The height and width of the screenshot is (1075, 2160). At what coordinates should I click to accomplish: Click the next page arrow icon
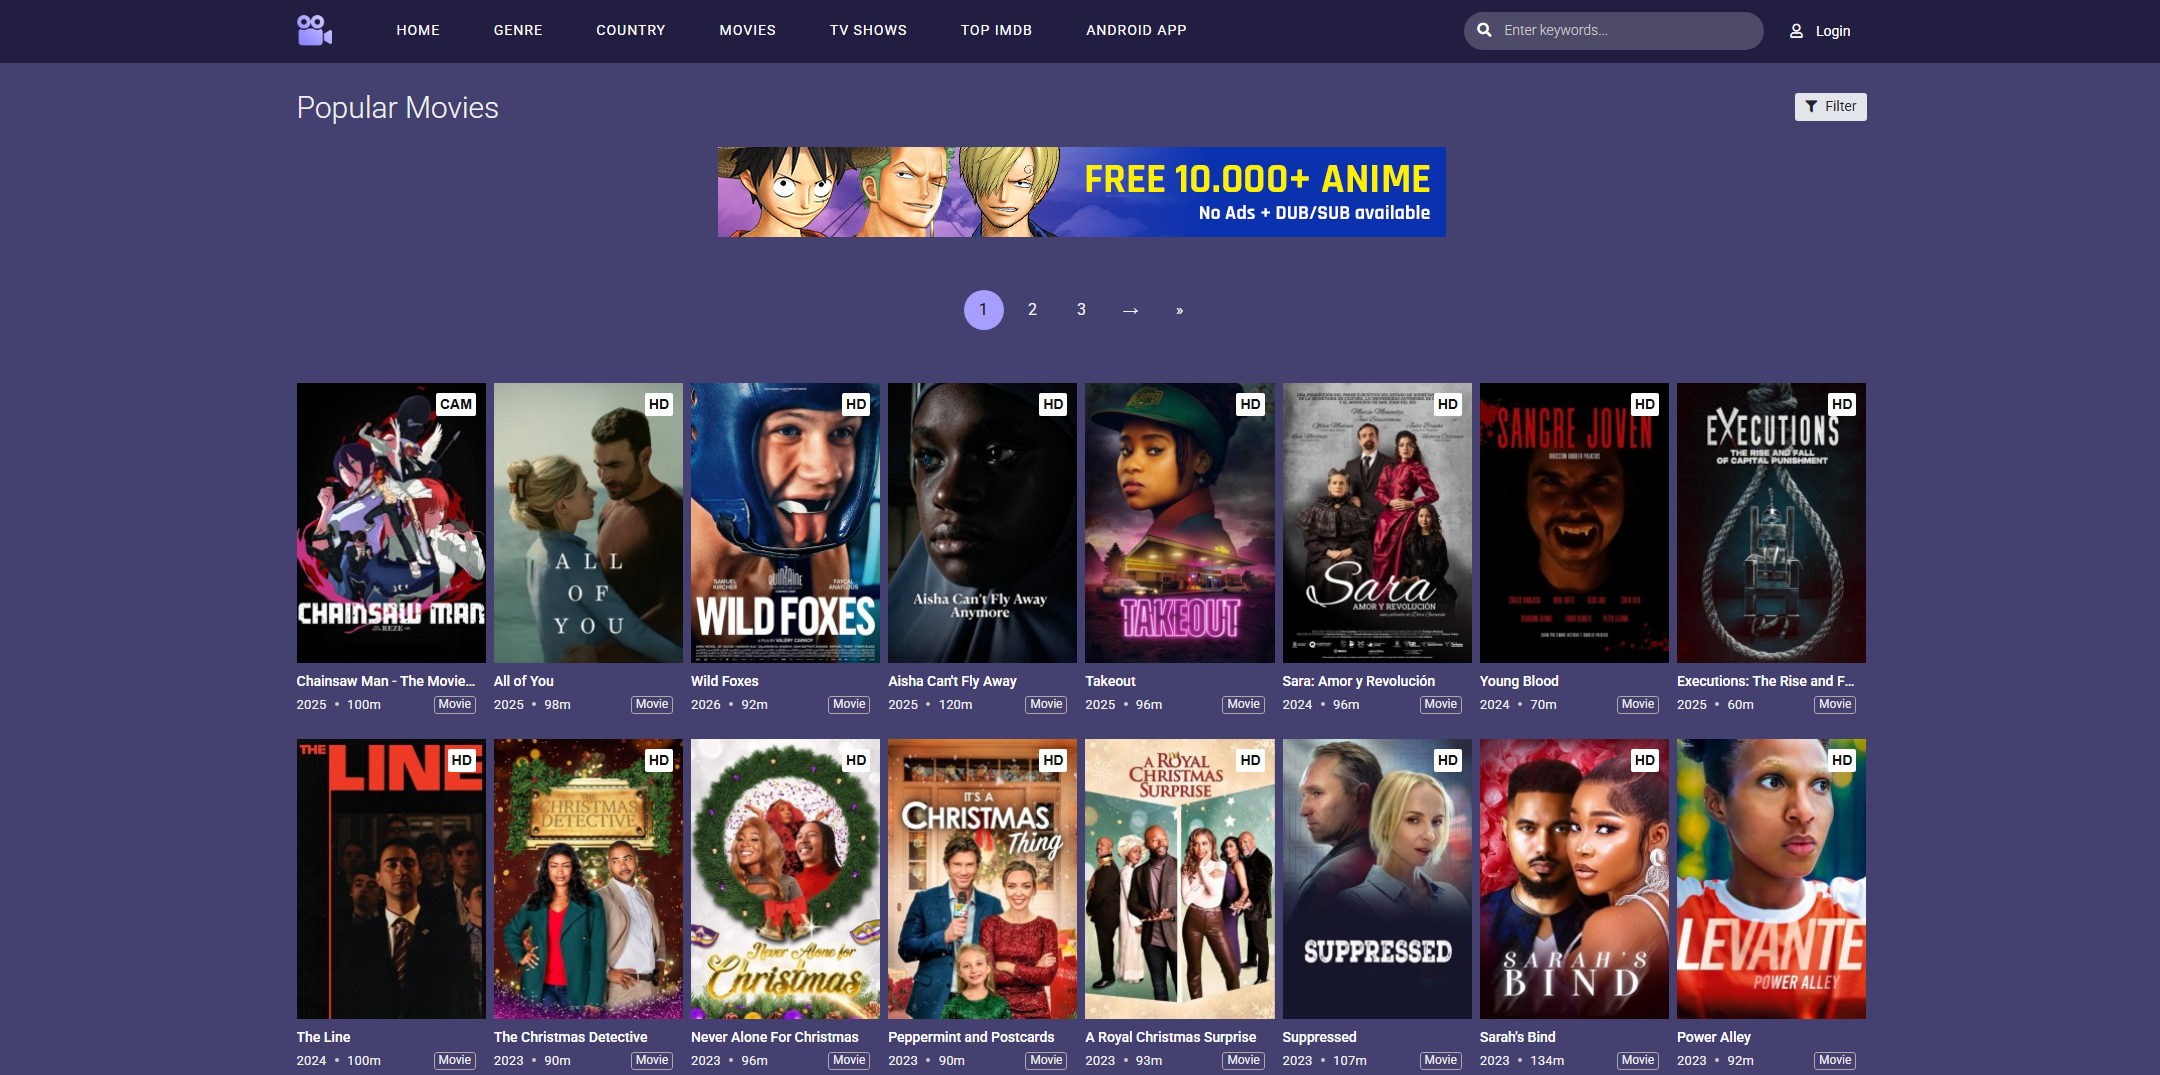(x=1130, y=311)
